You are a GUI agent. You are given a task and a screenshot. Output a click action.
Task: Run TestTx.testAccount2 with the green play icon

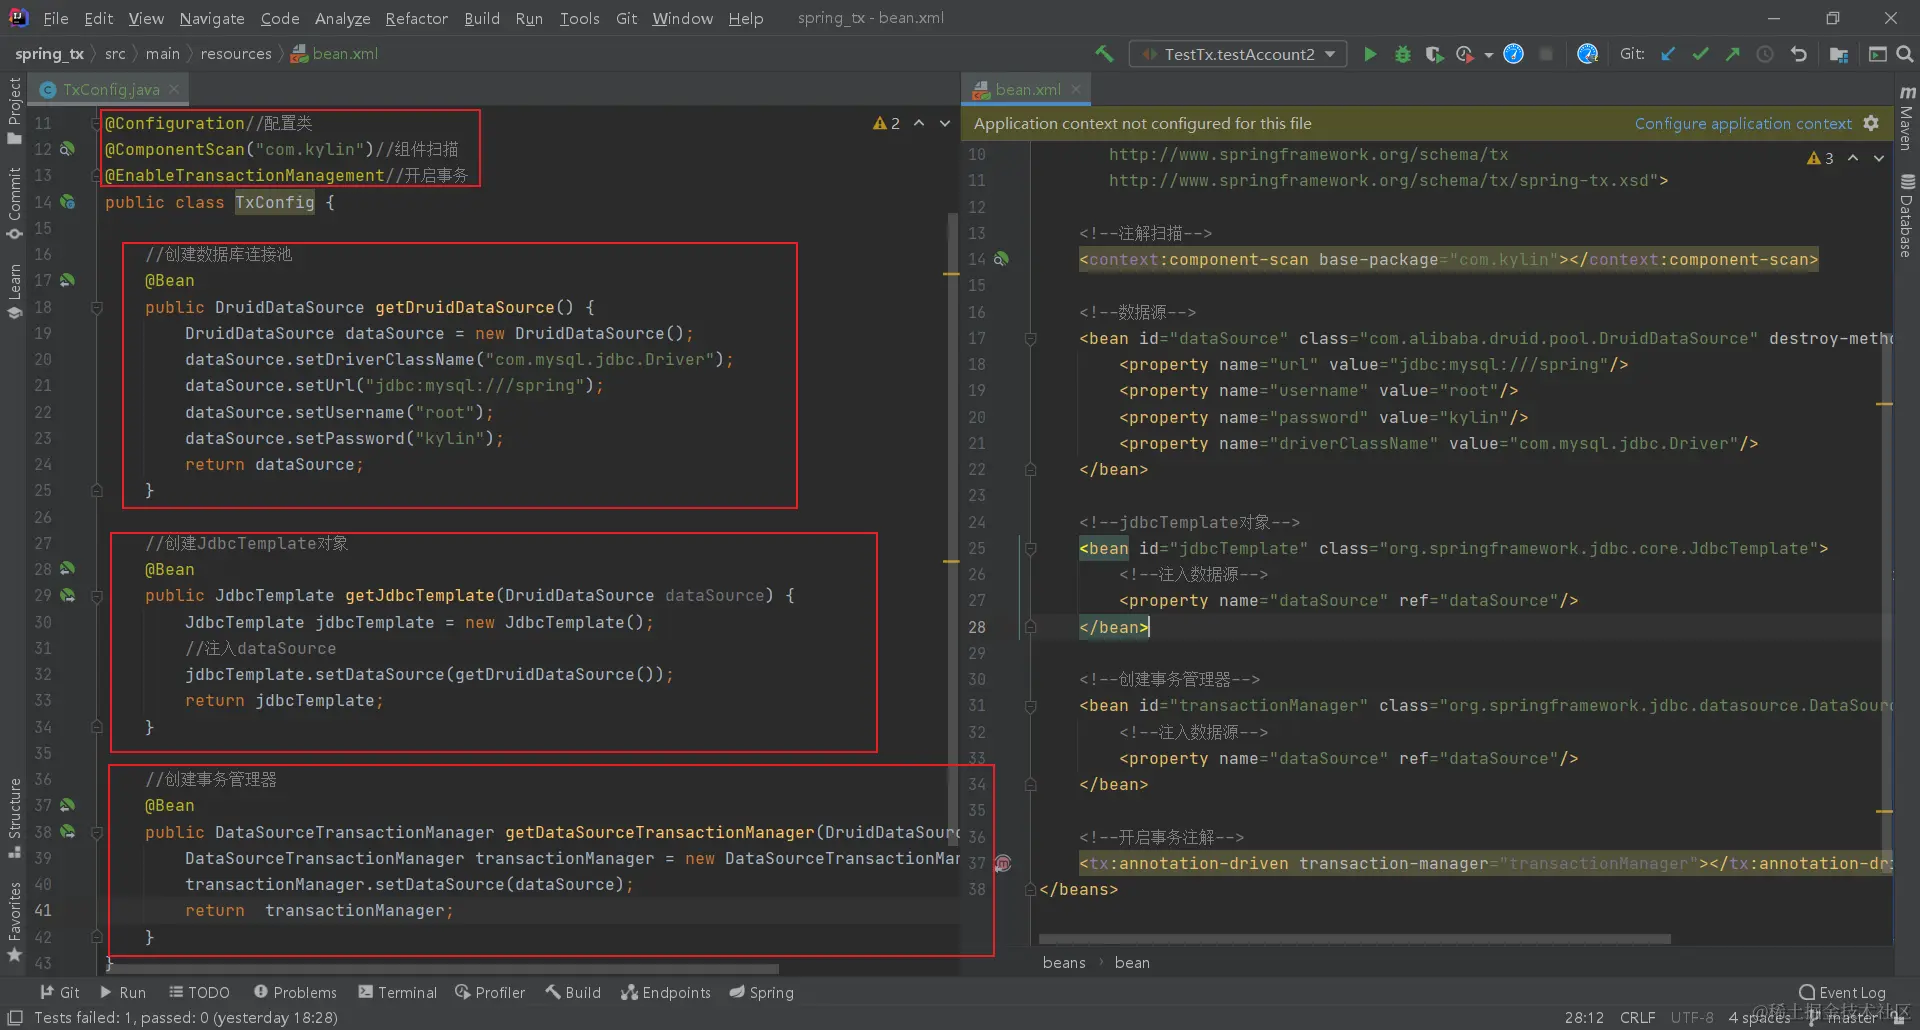click(1370, 54)
